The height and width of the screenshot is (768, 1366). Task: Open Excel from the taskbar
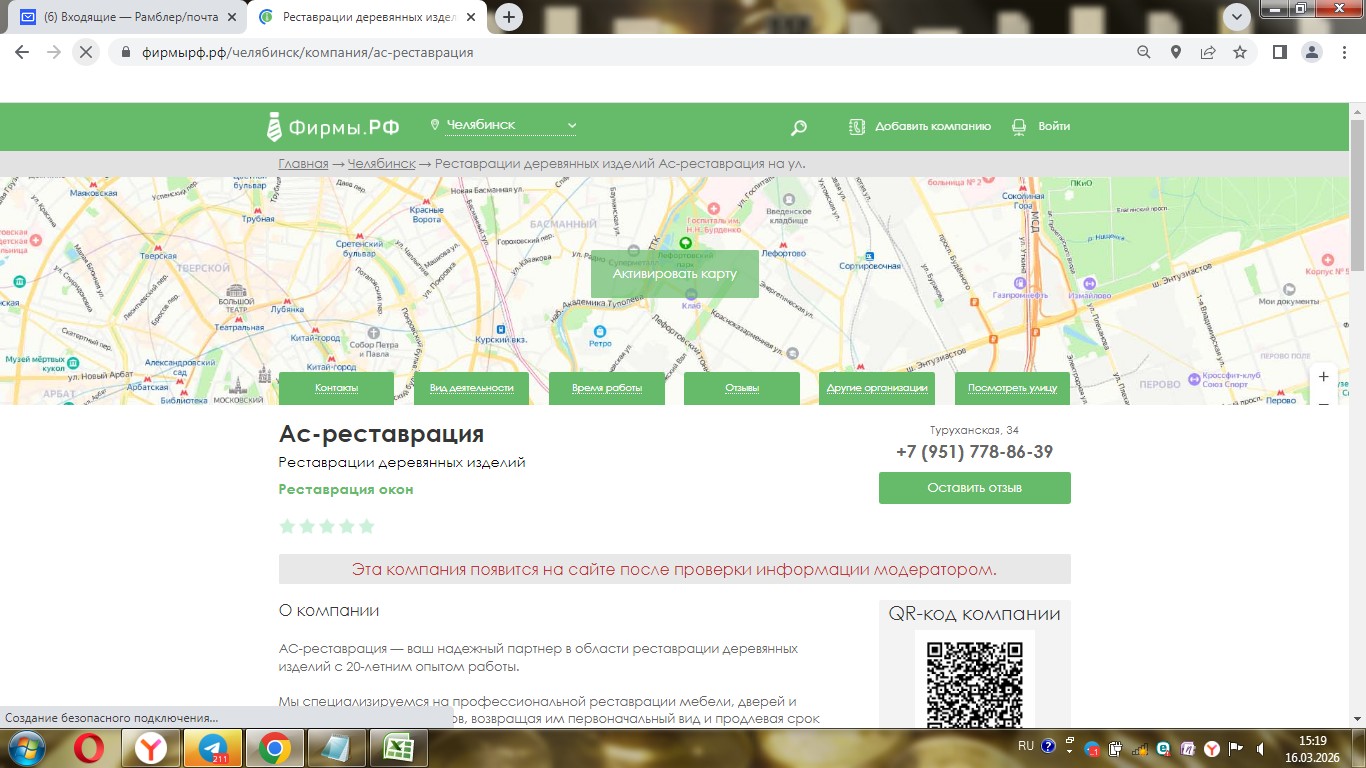(399, 748)
